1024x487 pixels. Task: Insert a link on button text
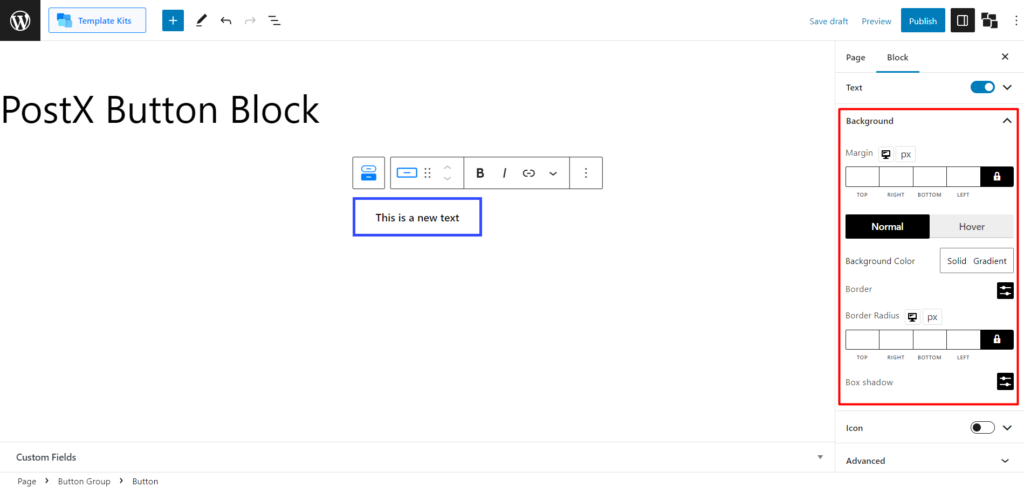pos(529,173)
